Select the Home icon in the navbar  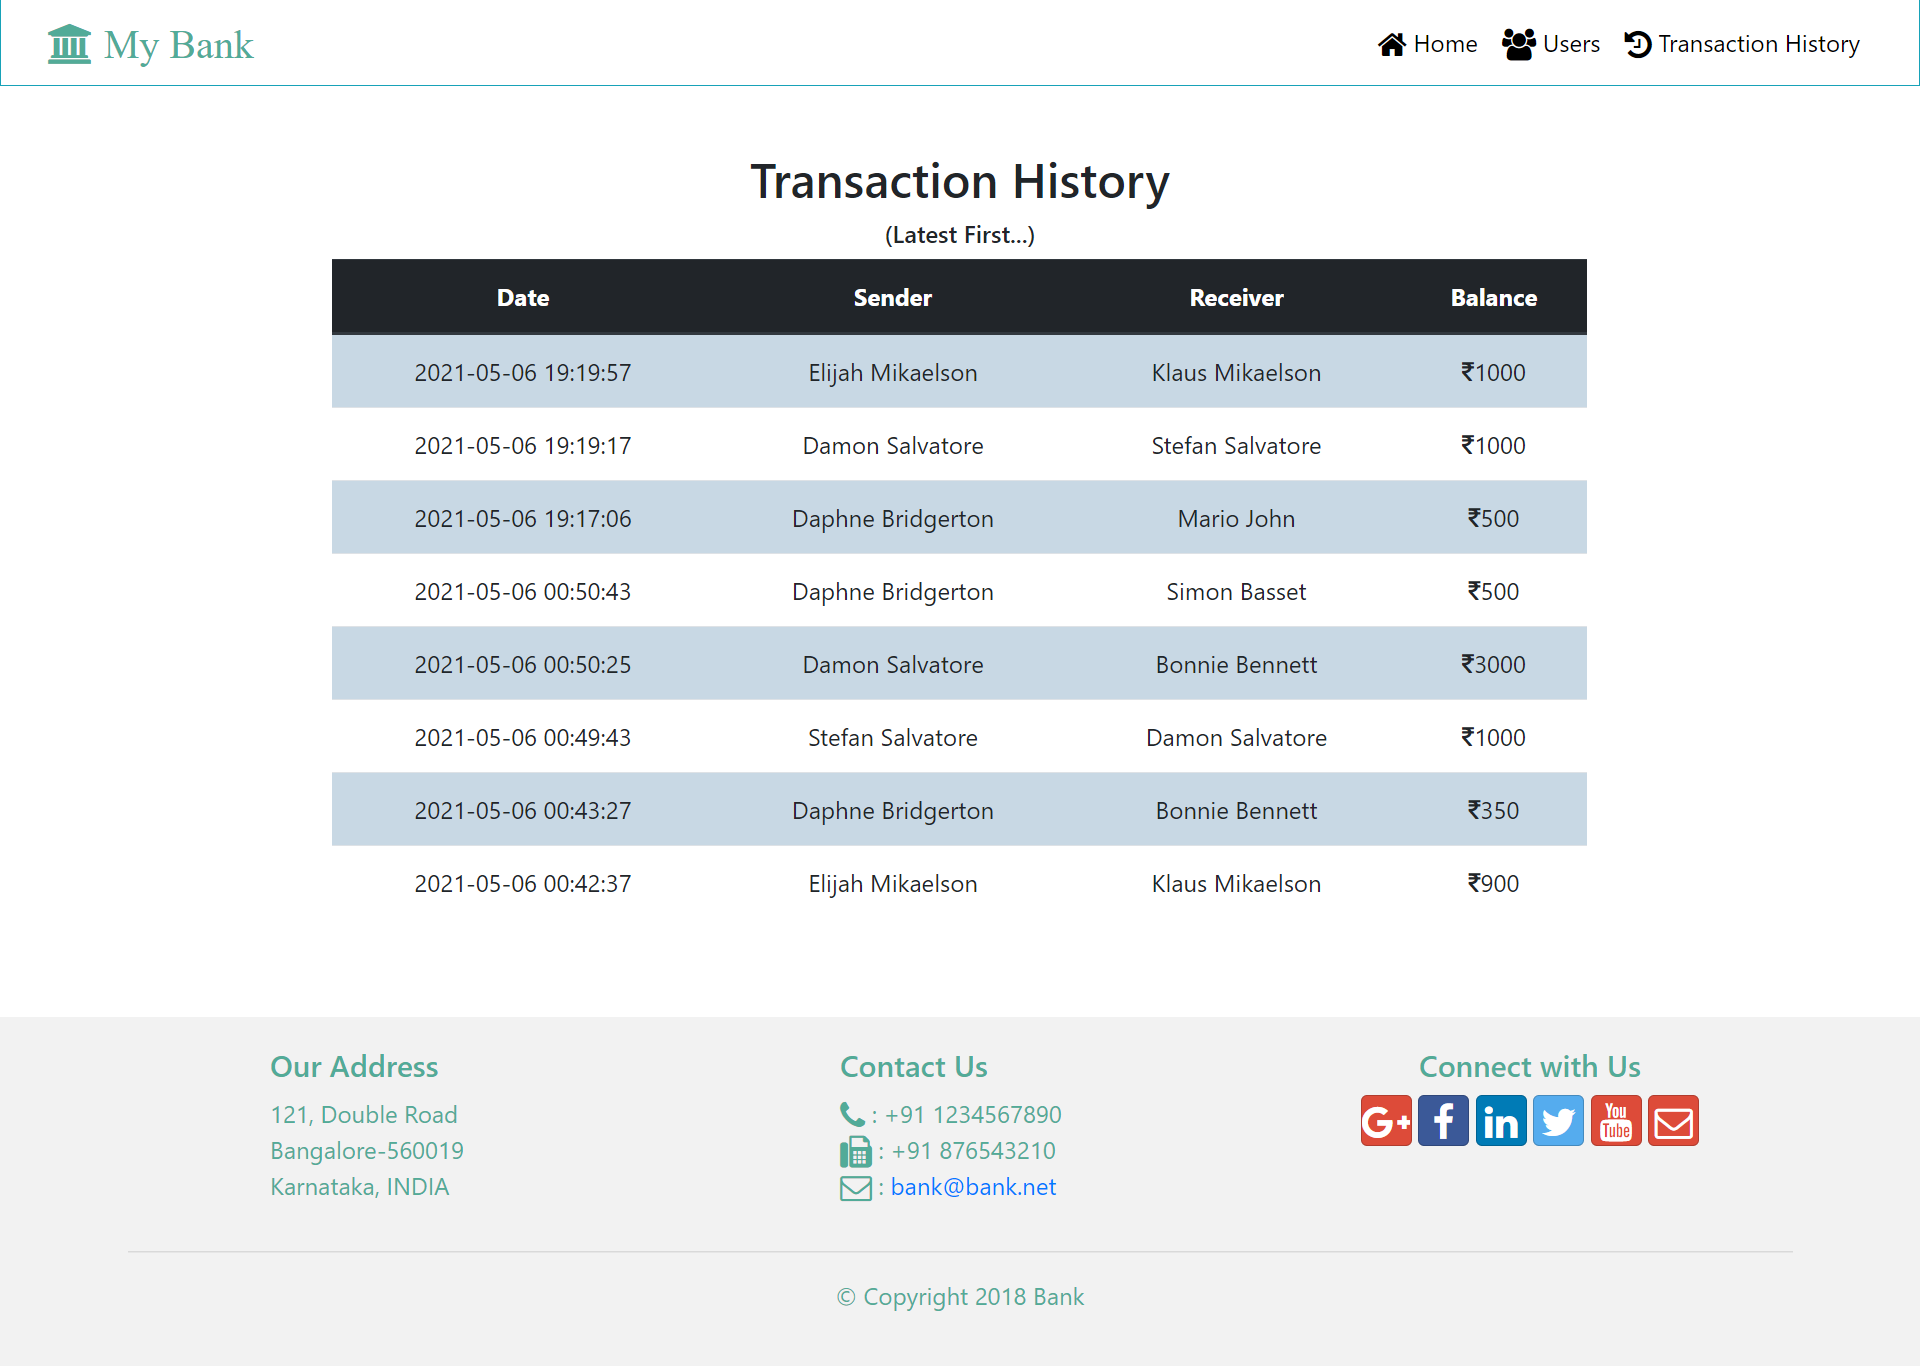point(1392,44)
